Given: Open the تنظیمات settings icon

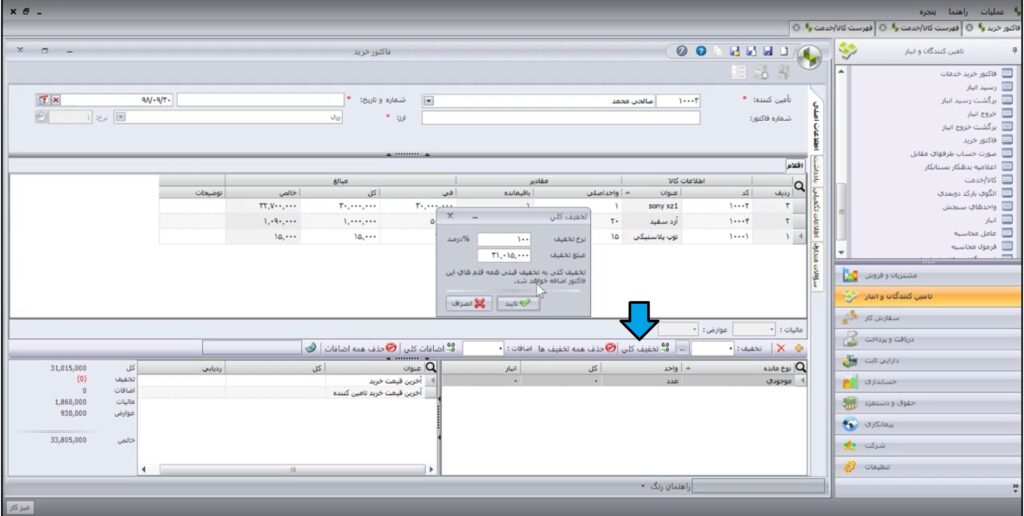Looking at the screenshot, I should click(x=850, y=468).
